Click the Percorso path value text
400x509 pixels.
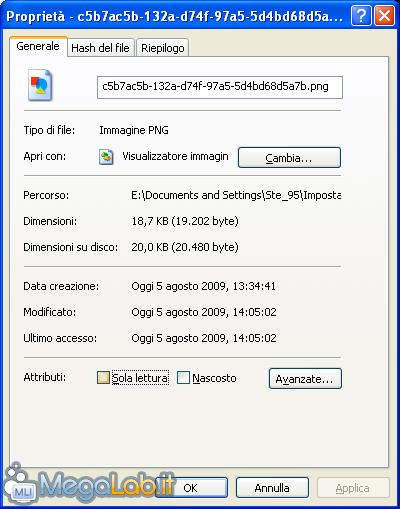(236, 195)
